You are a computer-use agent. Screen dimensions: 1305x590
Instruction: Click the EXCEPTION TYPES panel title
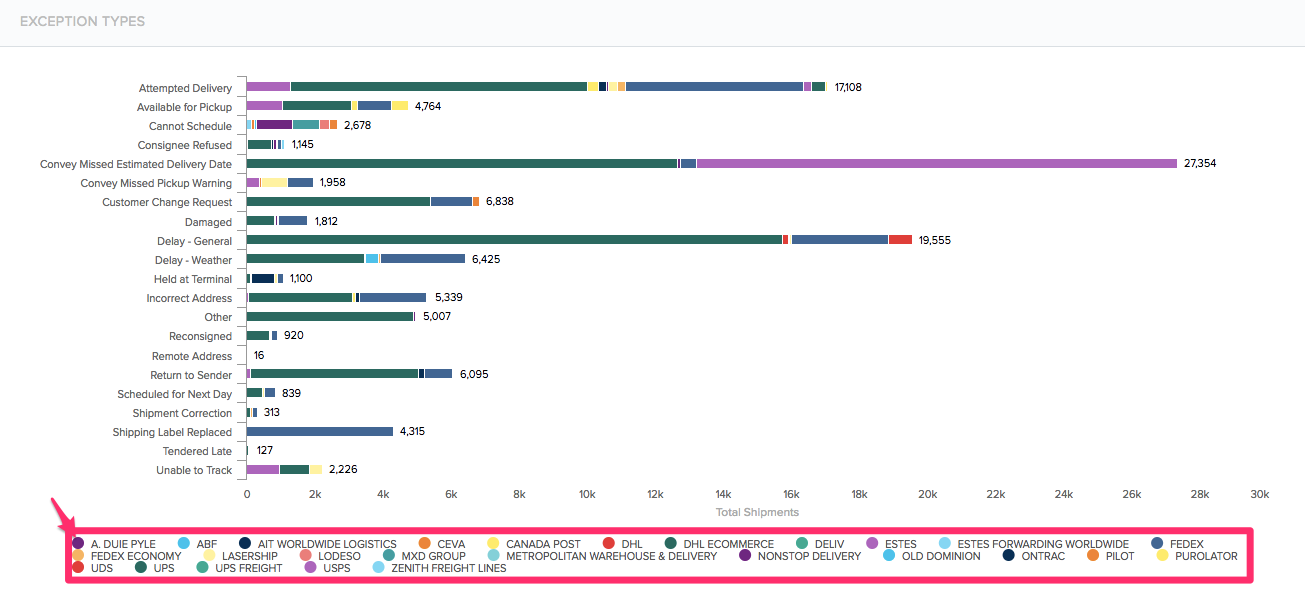(x=82, y=21)
